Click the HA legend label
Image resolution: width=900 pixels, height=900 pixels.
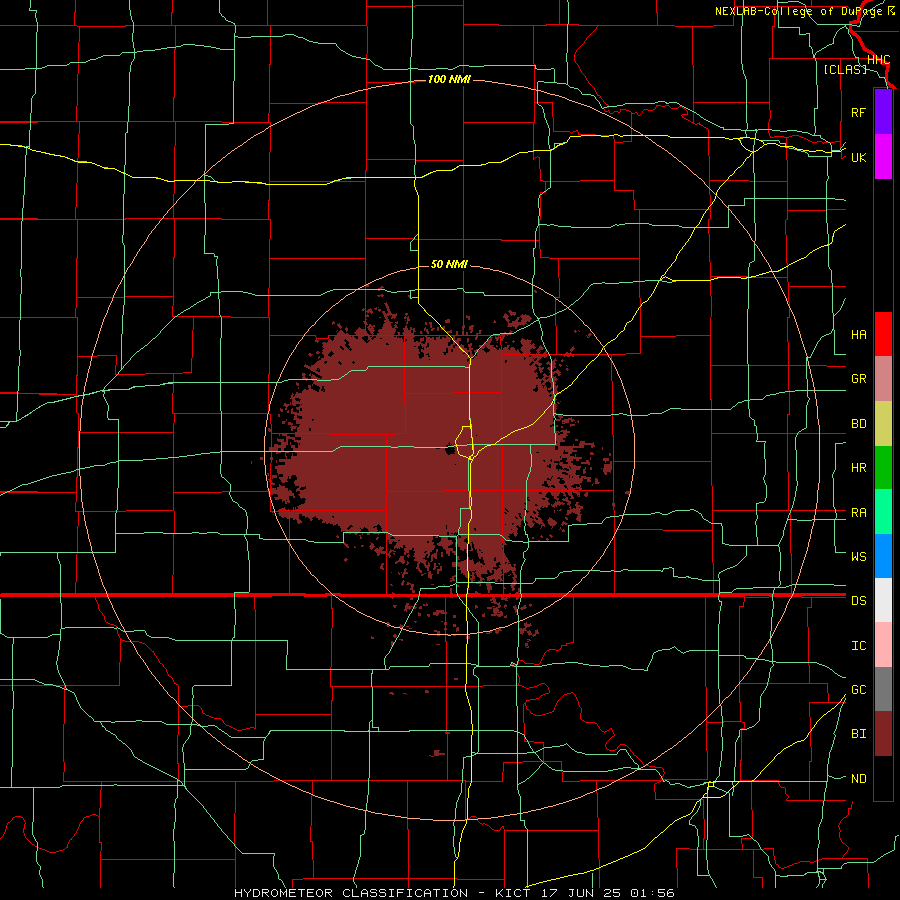pyautogui.click(x=858, y=334)
